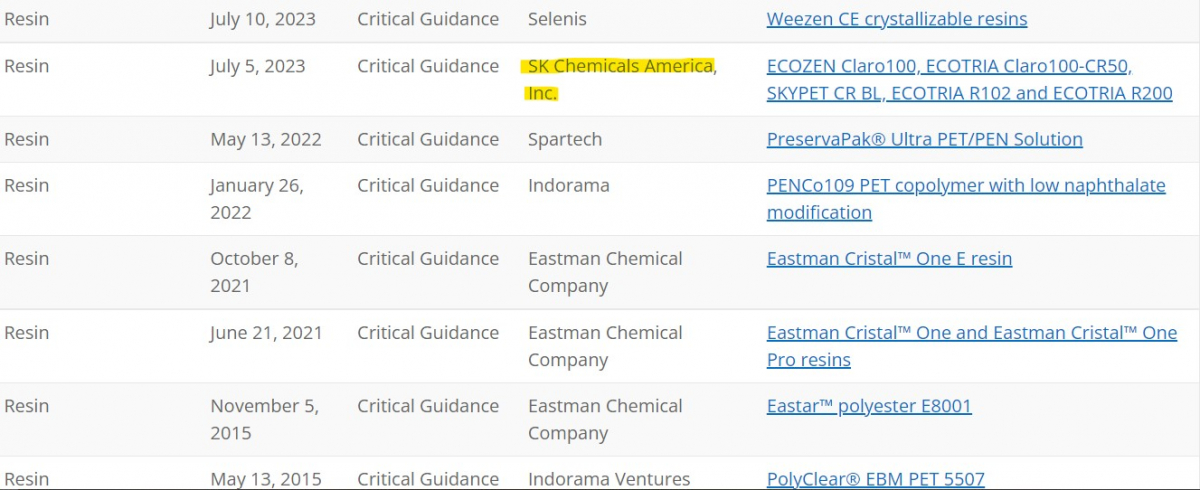Screen dimensions: 1200x490
Task: Click the highlighted SK Chemicals America text
Action: click(620, 67)
